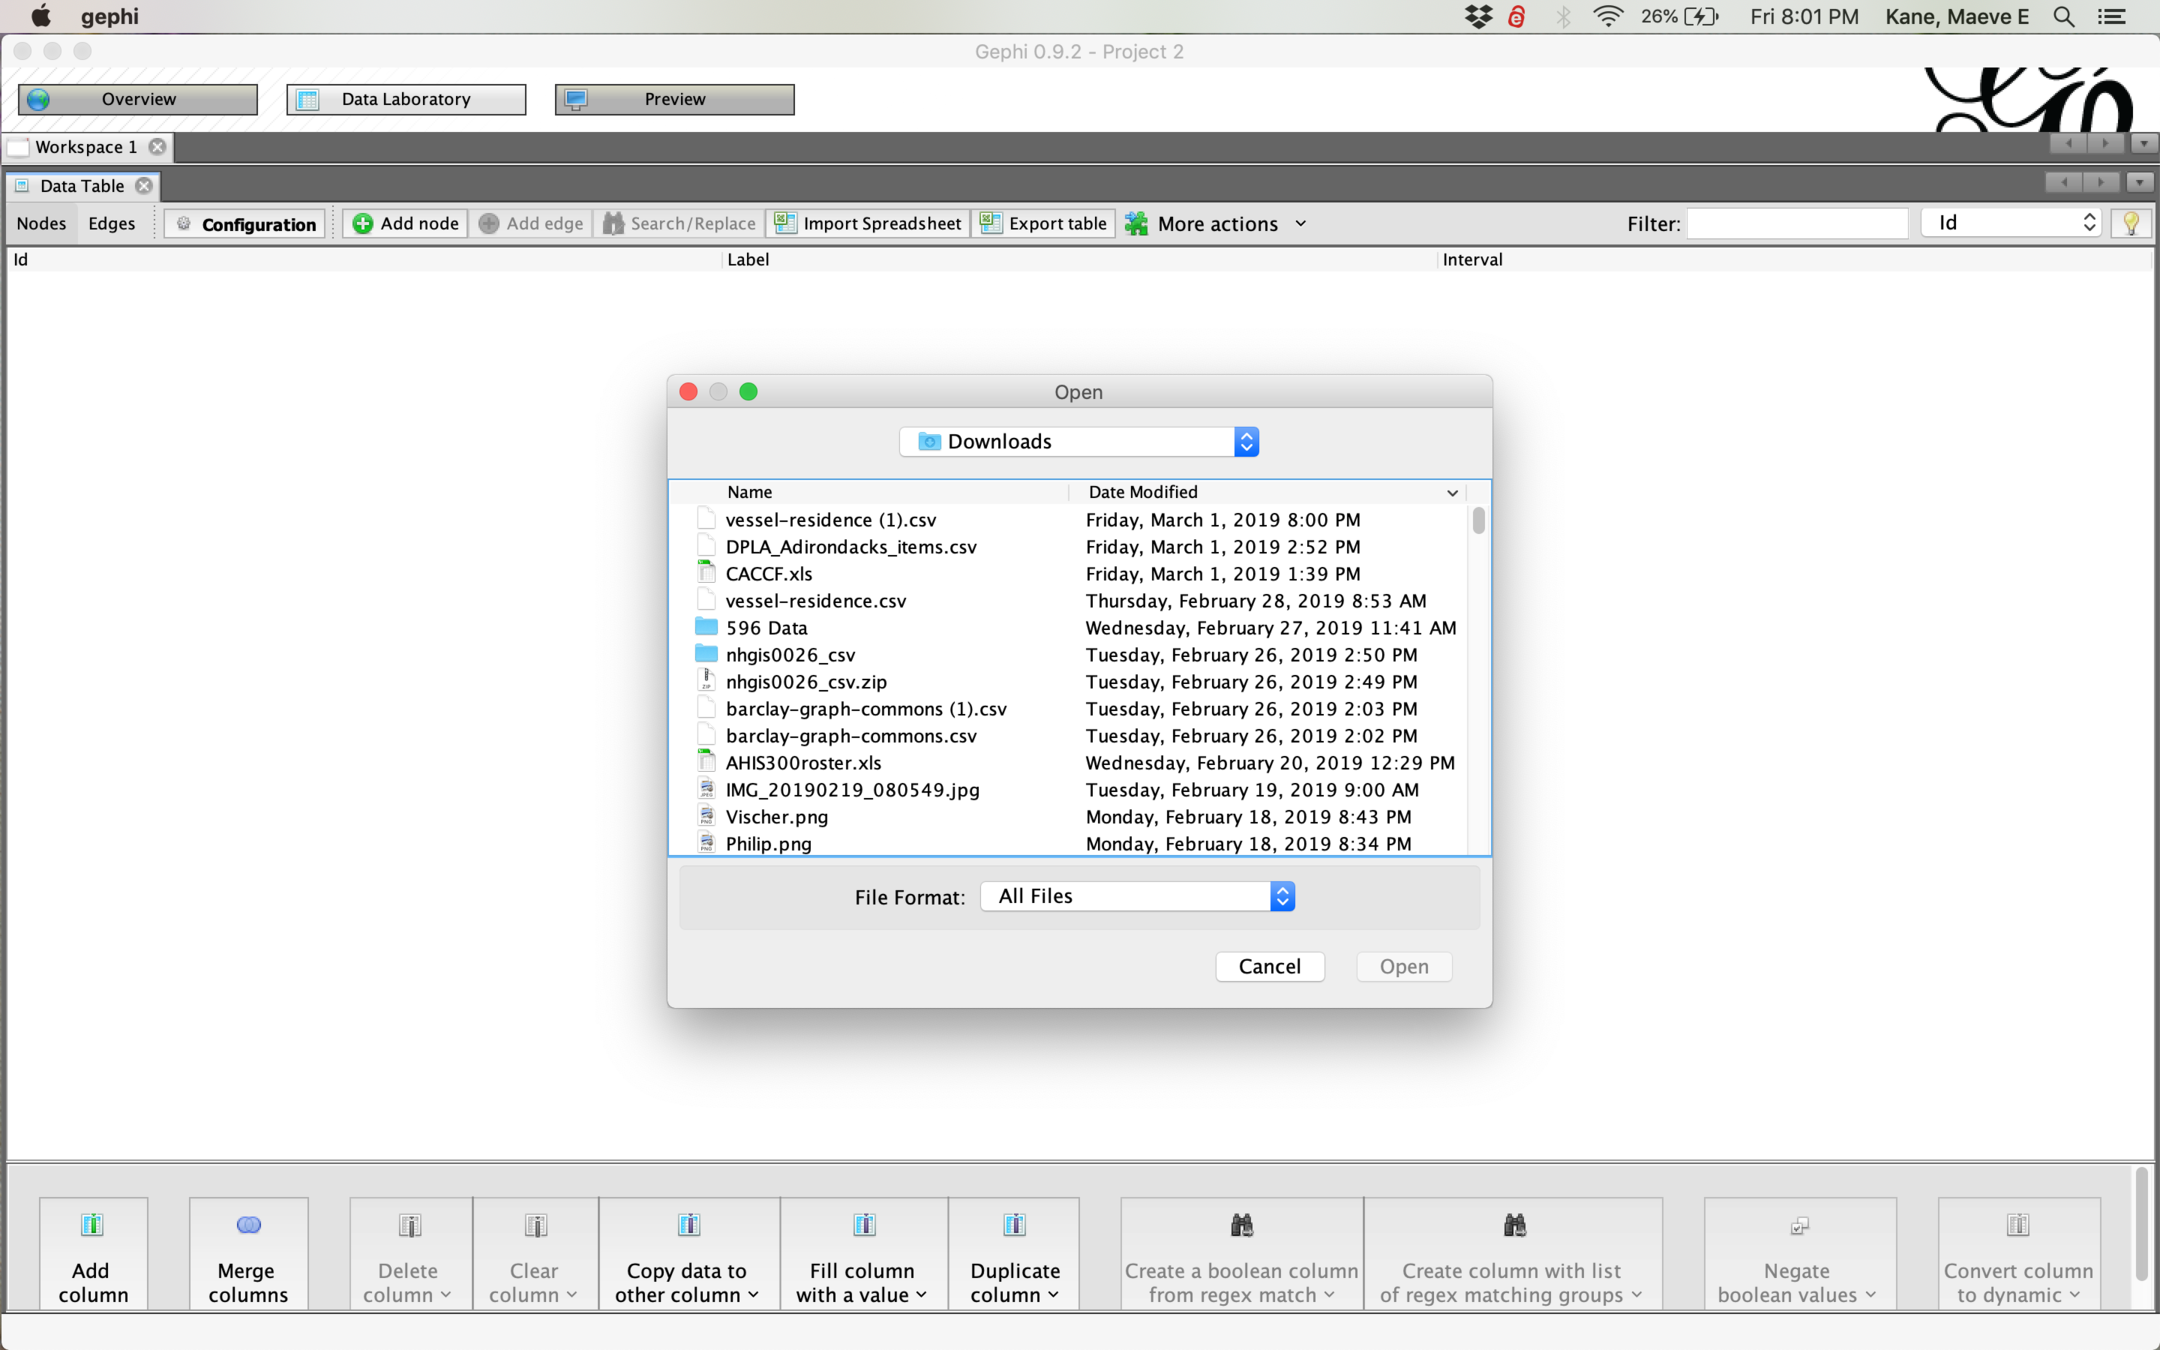The width and height of the screenshot is (2160, 1350).
Task: Click the Add node plus icon
Action: pyautogui.click(x=363, y=224)
